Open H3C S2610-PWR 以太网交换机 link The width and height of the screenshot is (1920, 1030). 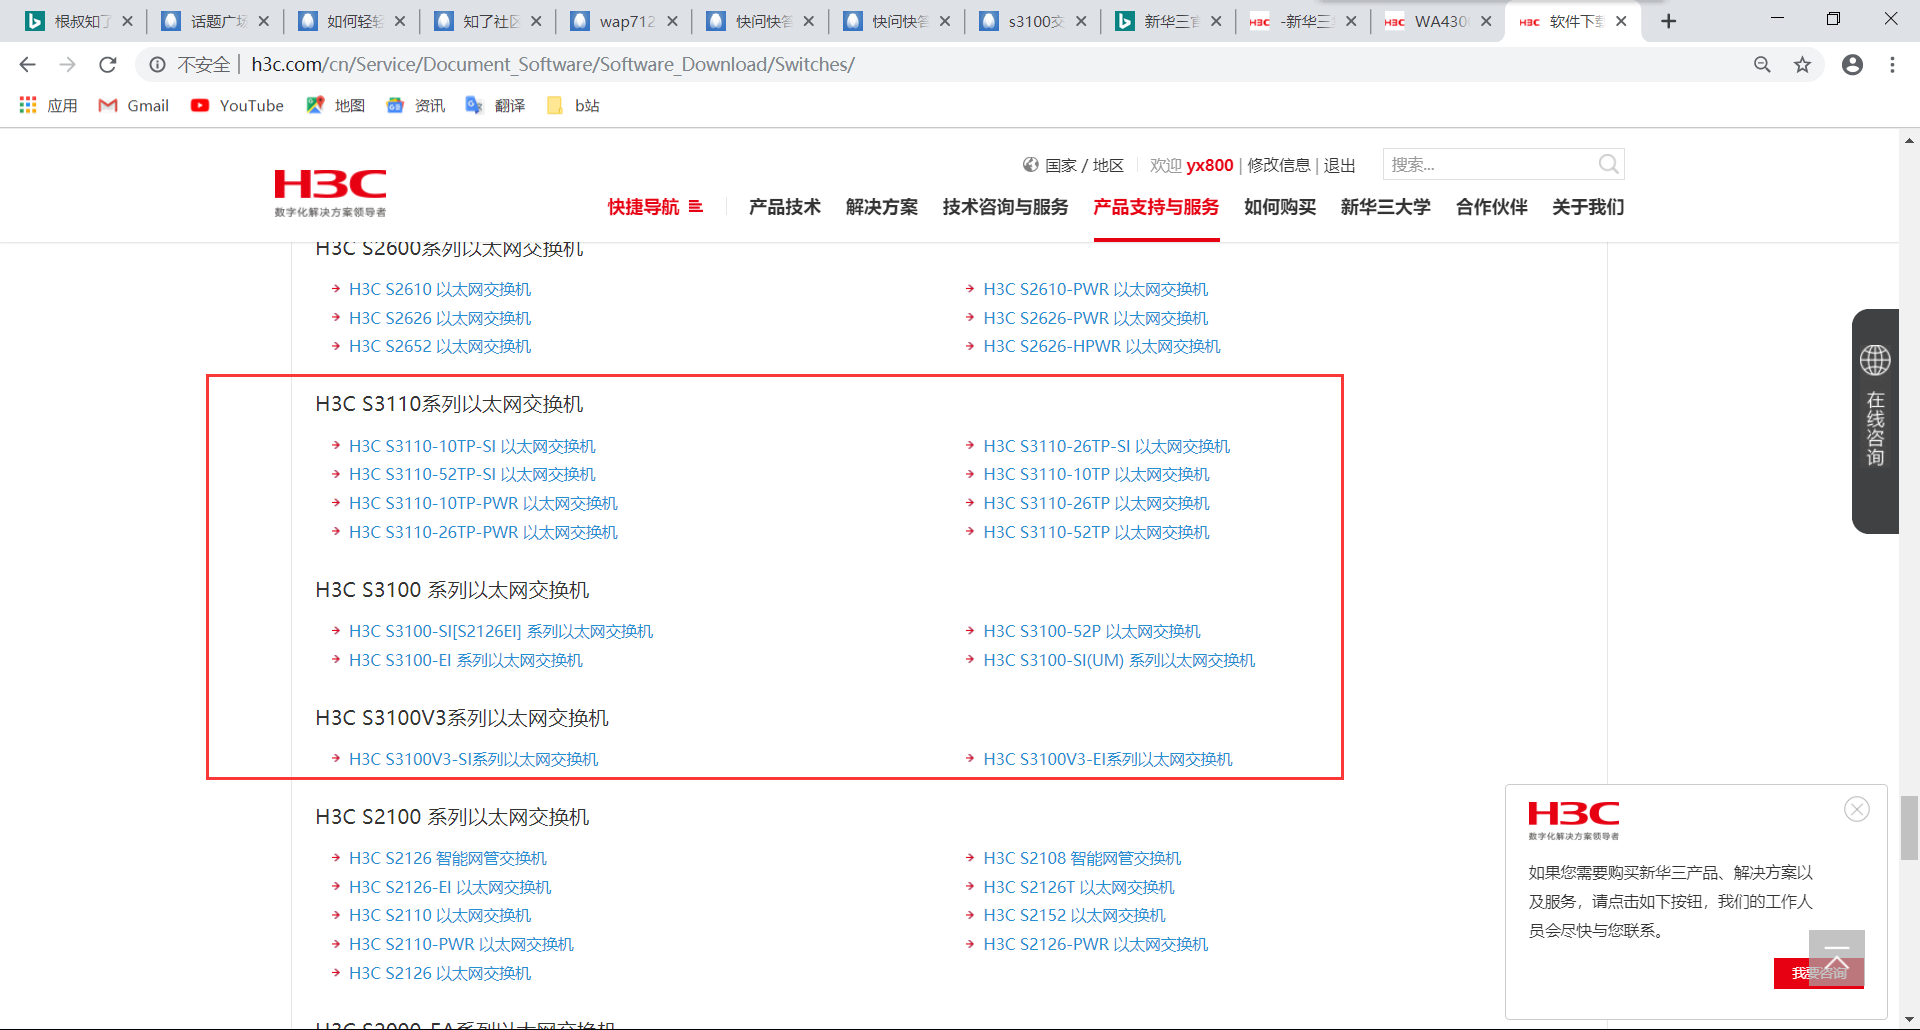click(1096, 289)
